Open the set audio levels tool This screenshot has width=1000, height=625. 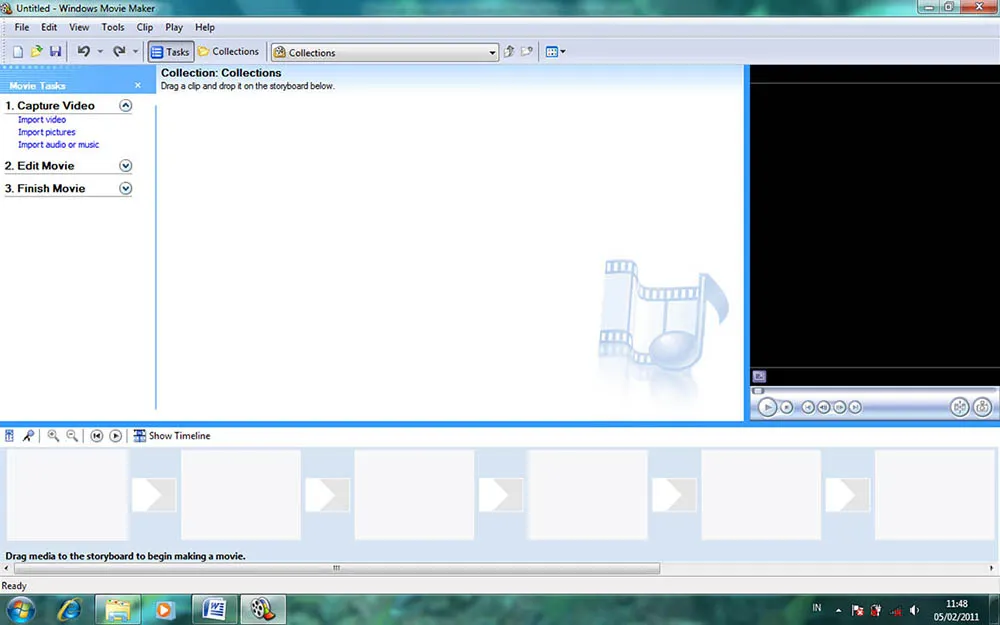coord(9,435)
